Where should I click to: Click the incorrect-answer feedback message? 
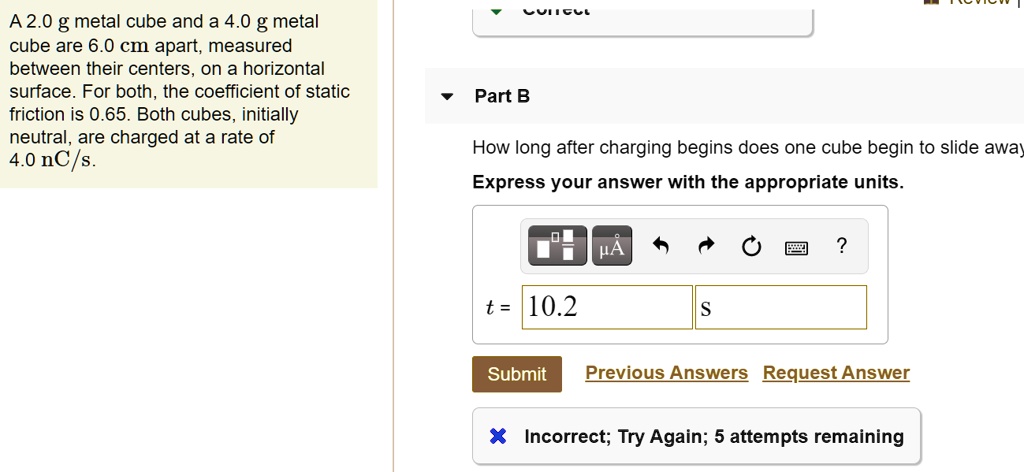(x=713, y=436)
